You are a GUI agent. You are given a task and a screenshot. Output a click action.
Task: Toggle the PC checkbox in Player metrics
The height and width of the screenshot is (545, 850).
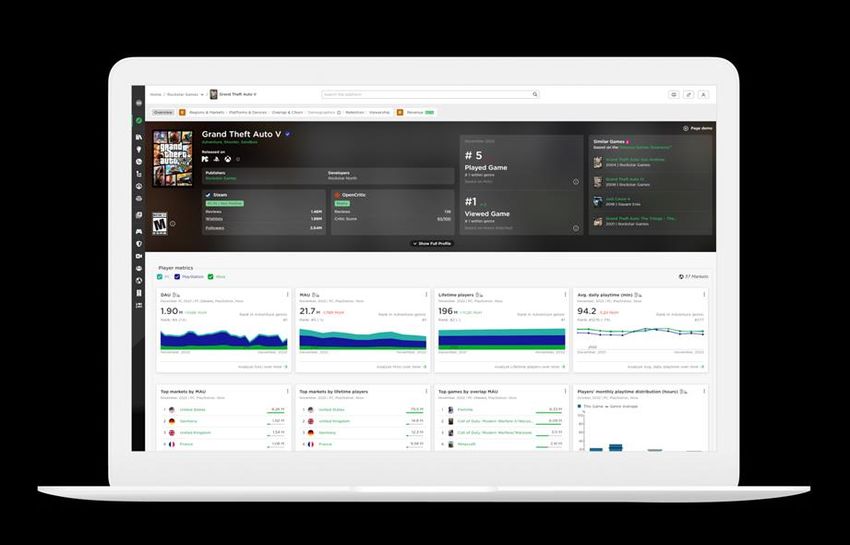160,277
